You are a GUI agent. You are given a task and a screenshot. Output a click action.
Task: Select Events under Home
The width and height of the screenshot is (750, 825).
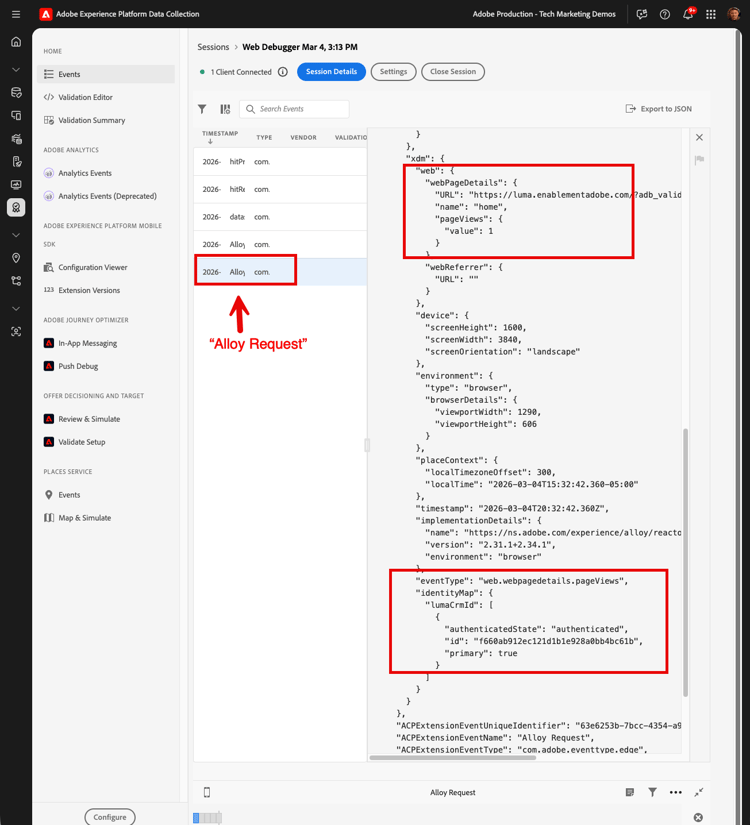106,74
